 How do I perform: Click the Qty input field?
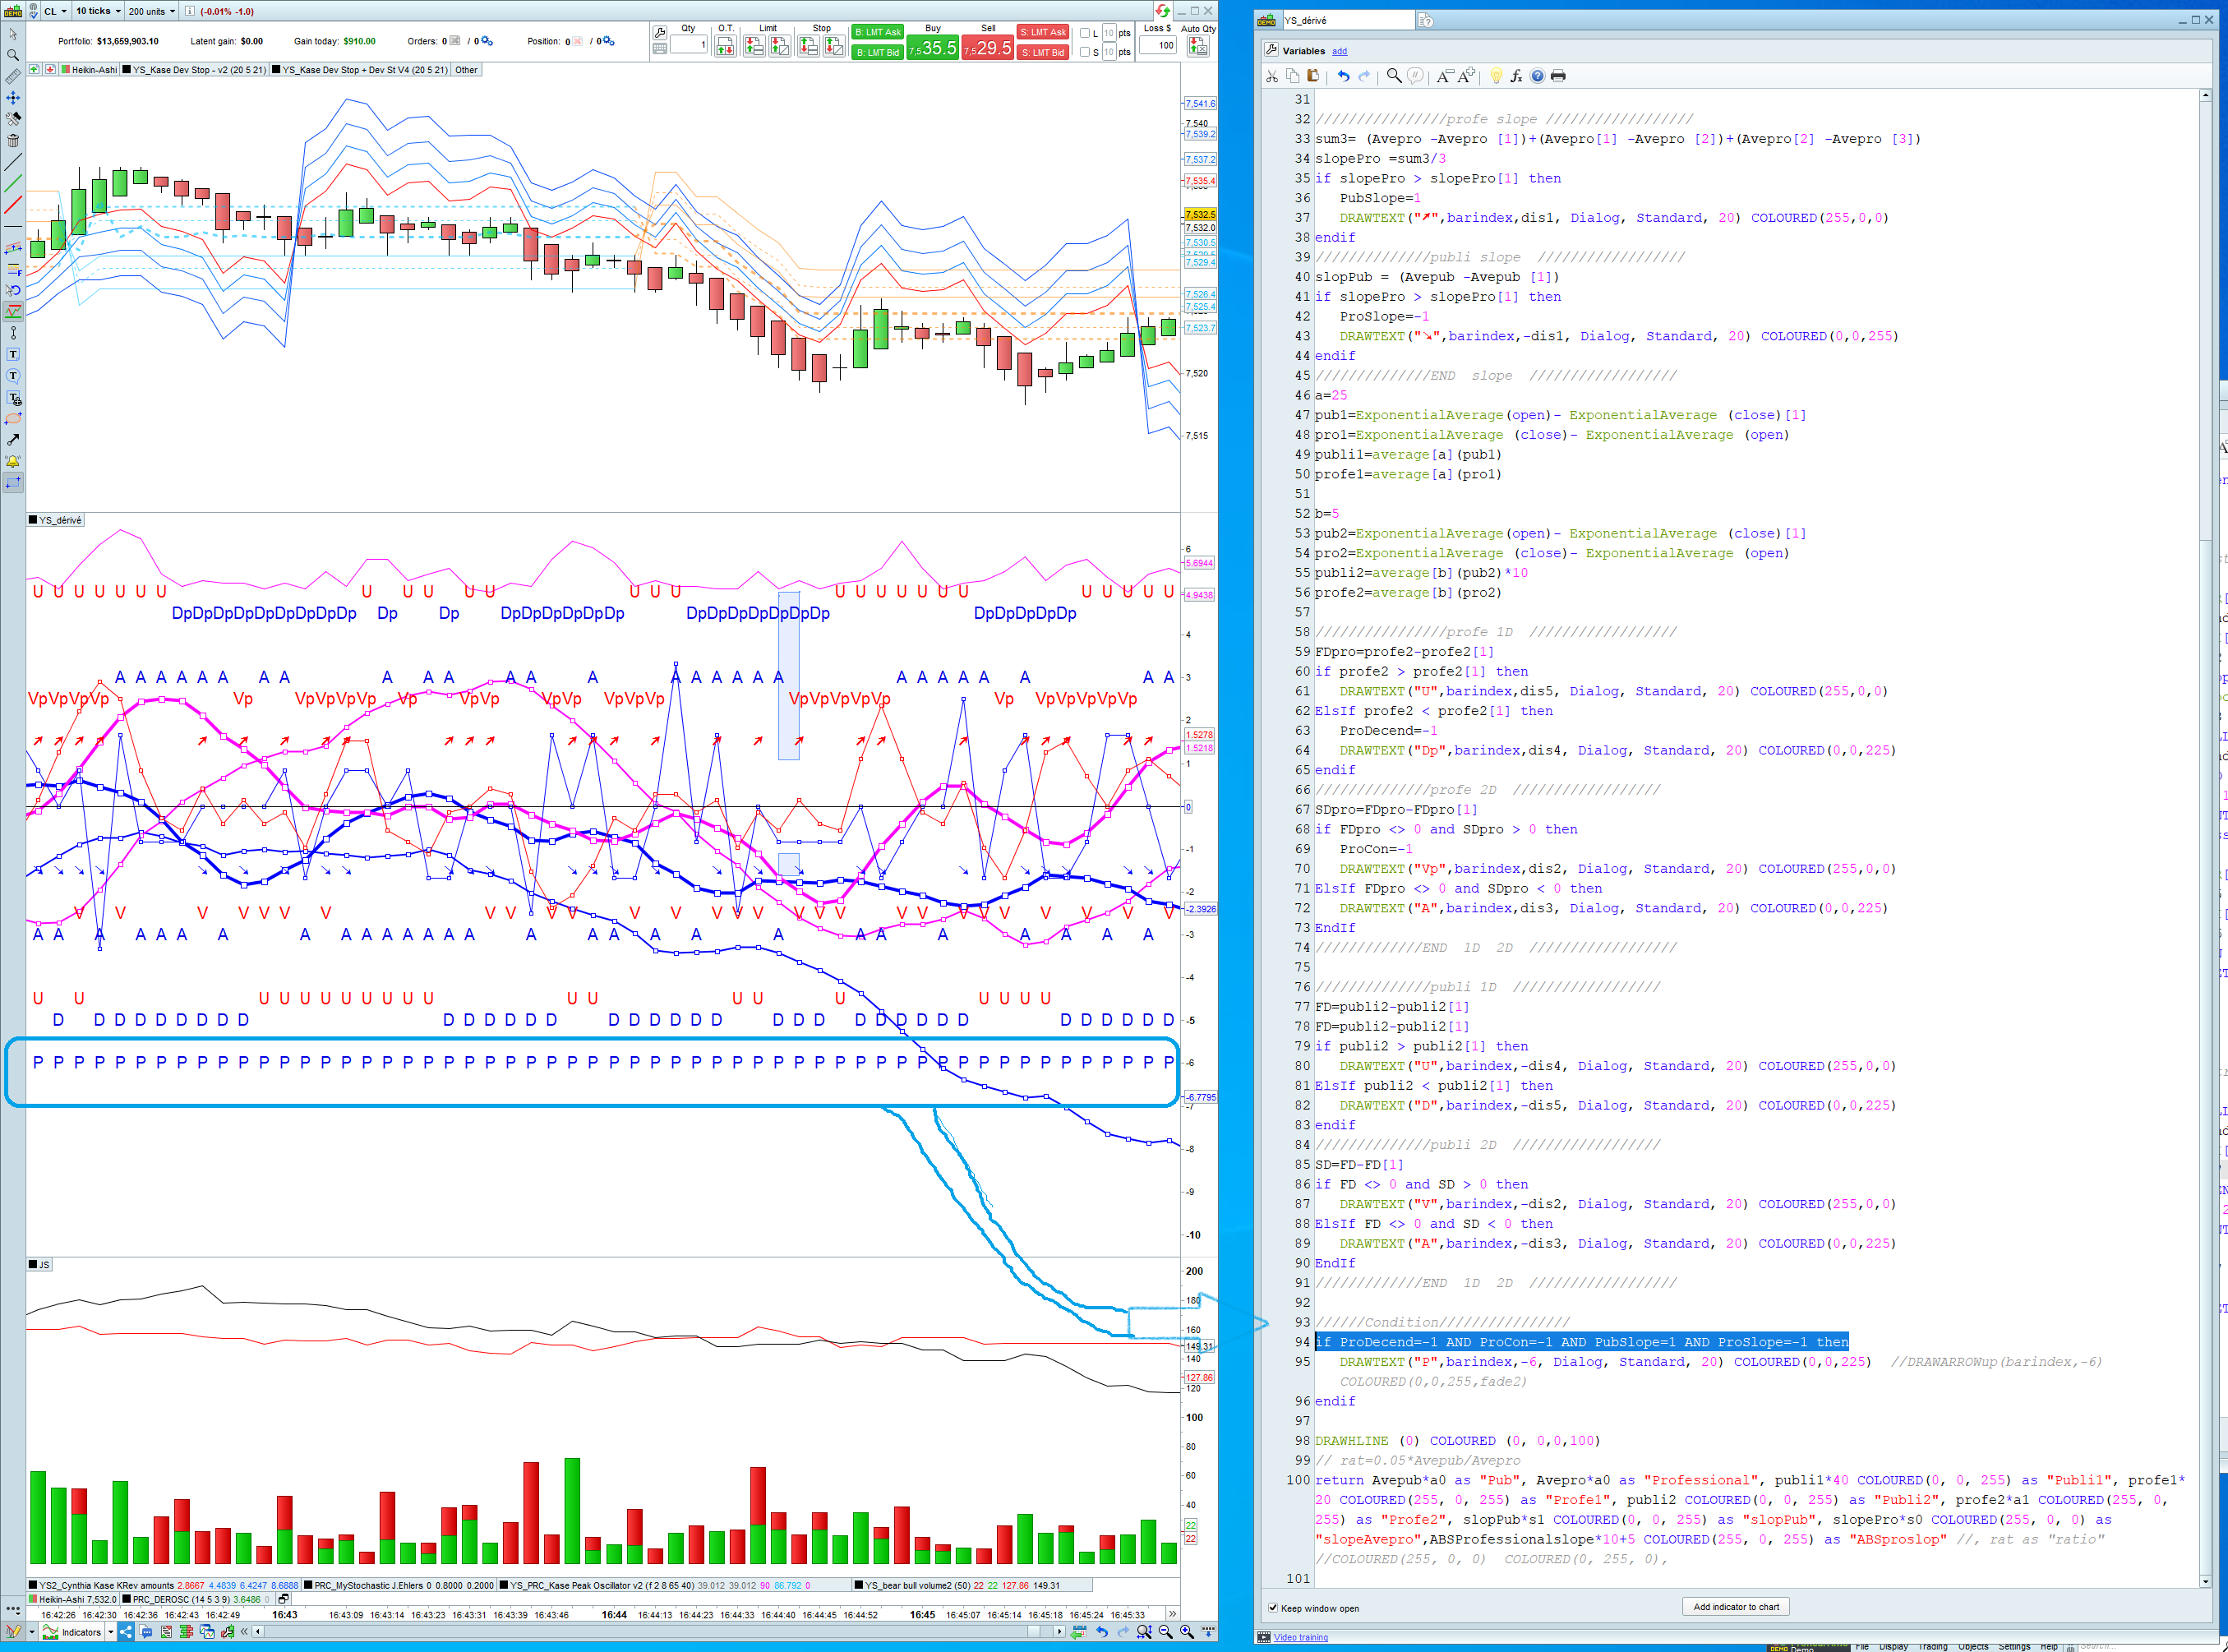pos(689,45)
